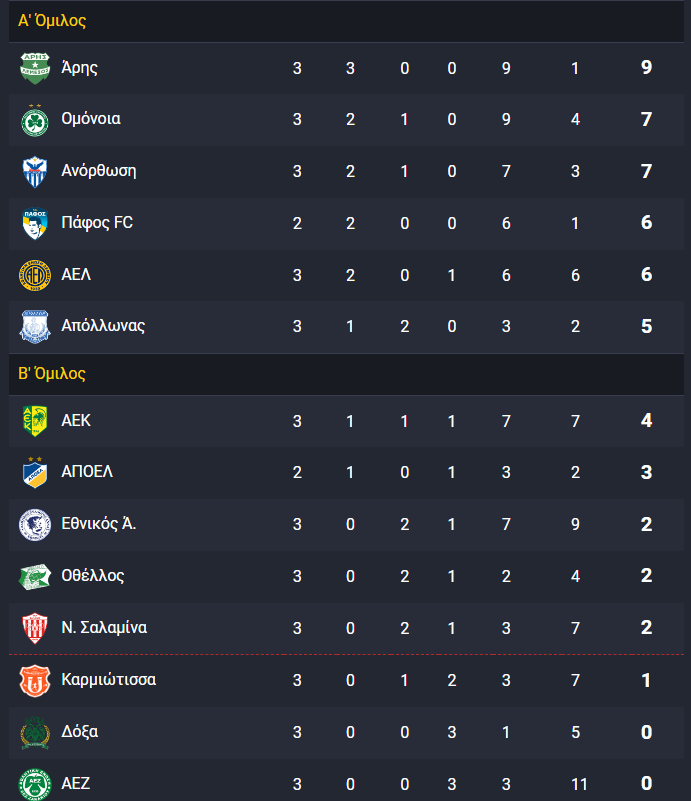Open the Καρμιώτισσα orange crest
The height and width of the screenshot is (801, 691).
click(35, 680)
